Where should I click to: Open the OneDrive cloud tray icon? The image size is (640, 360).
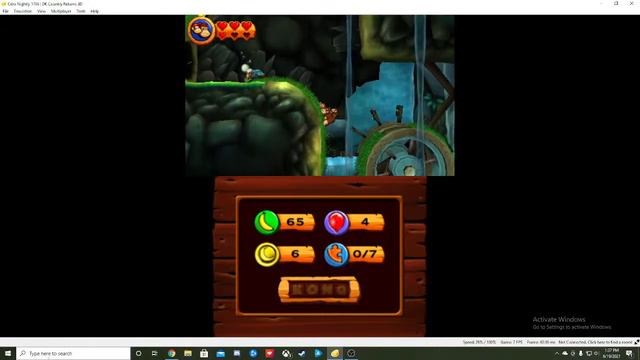[565, 353]
